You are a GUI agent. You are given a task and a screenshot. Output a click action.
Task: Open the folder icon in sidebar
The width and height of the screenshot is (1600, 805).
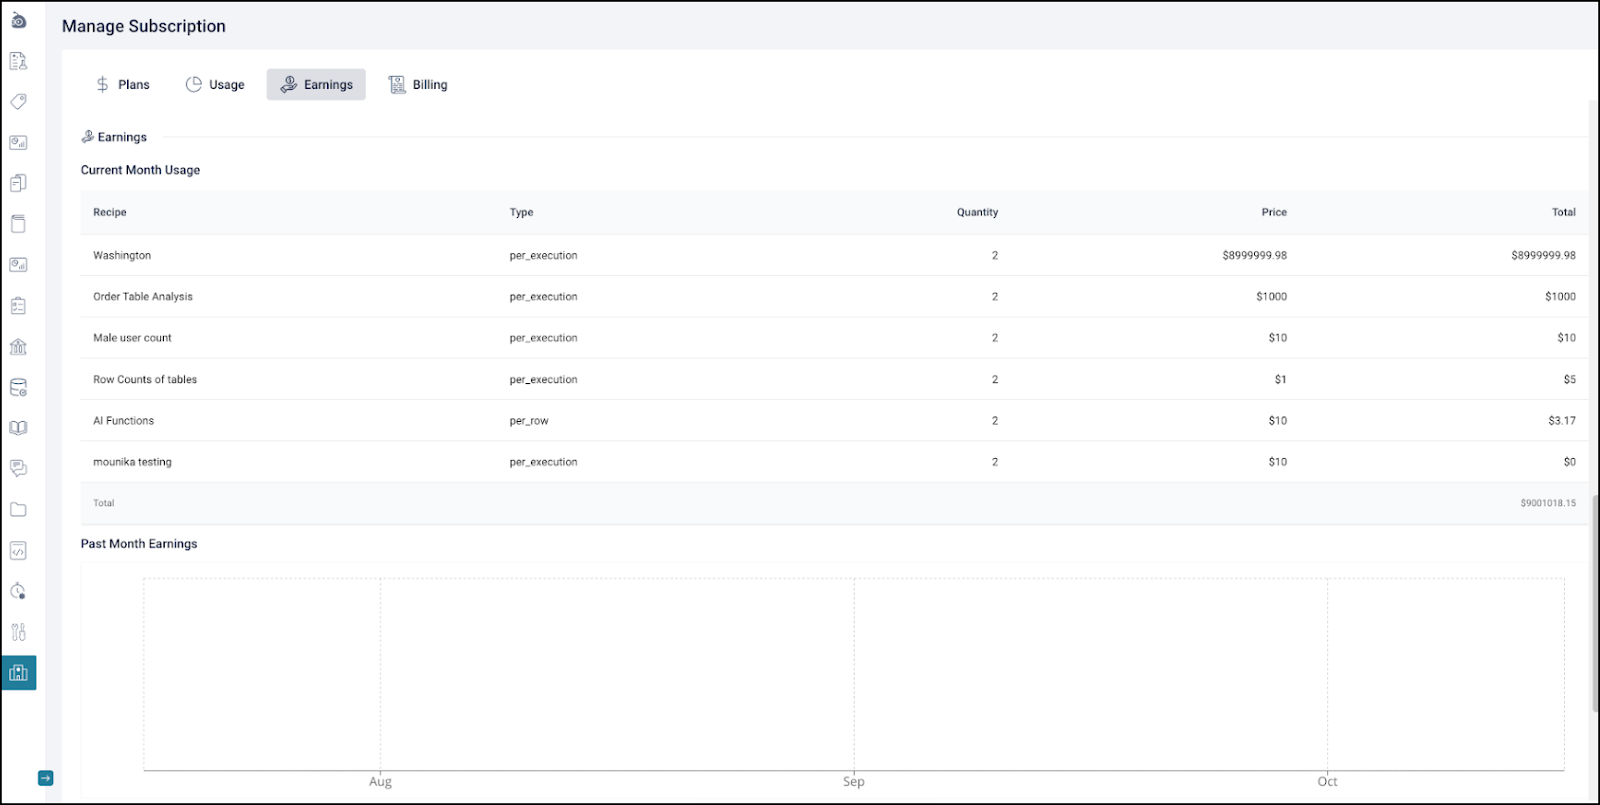(18, 510)
